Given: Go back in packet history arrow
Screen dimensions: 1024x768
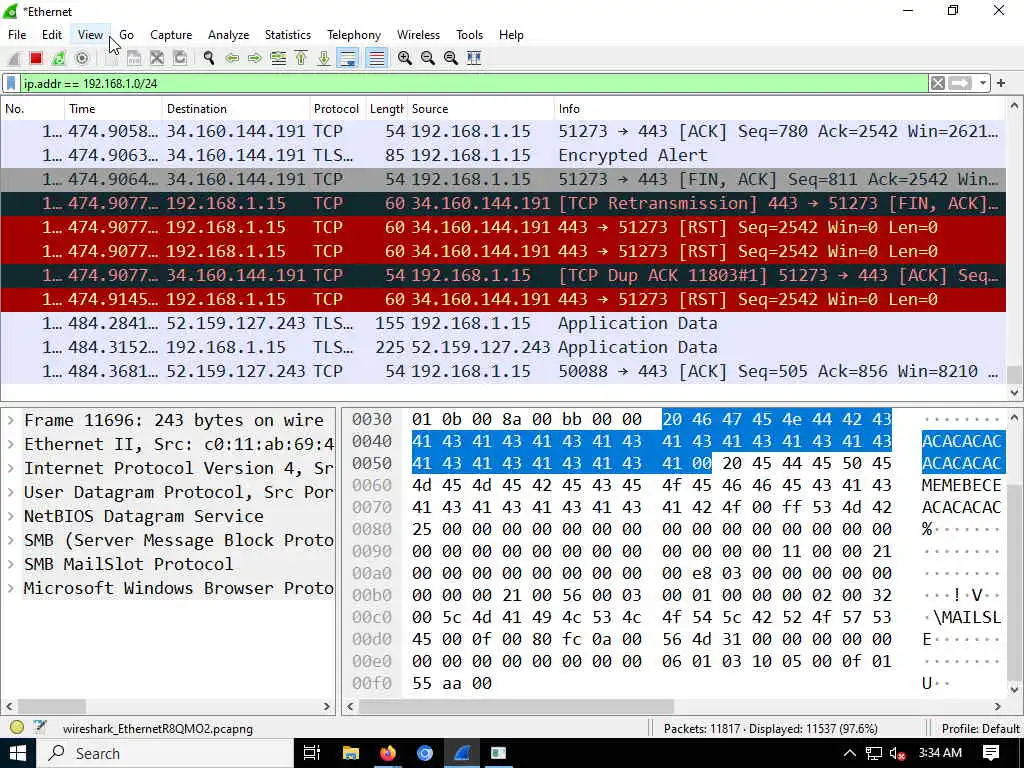Looking at the screenshot, I should click(x=232, y=58).
